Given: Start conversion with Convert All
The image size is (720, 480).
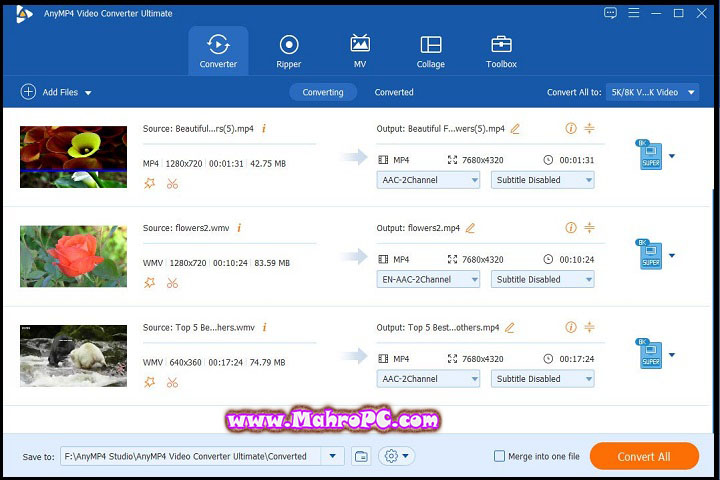Looking at the screenshot, I should [x=644, y=457].
